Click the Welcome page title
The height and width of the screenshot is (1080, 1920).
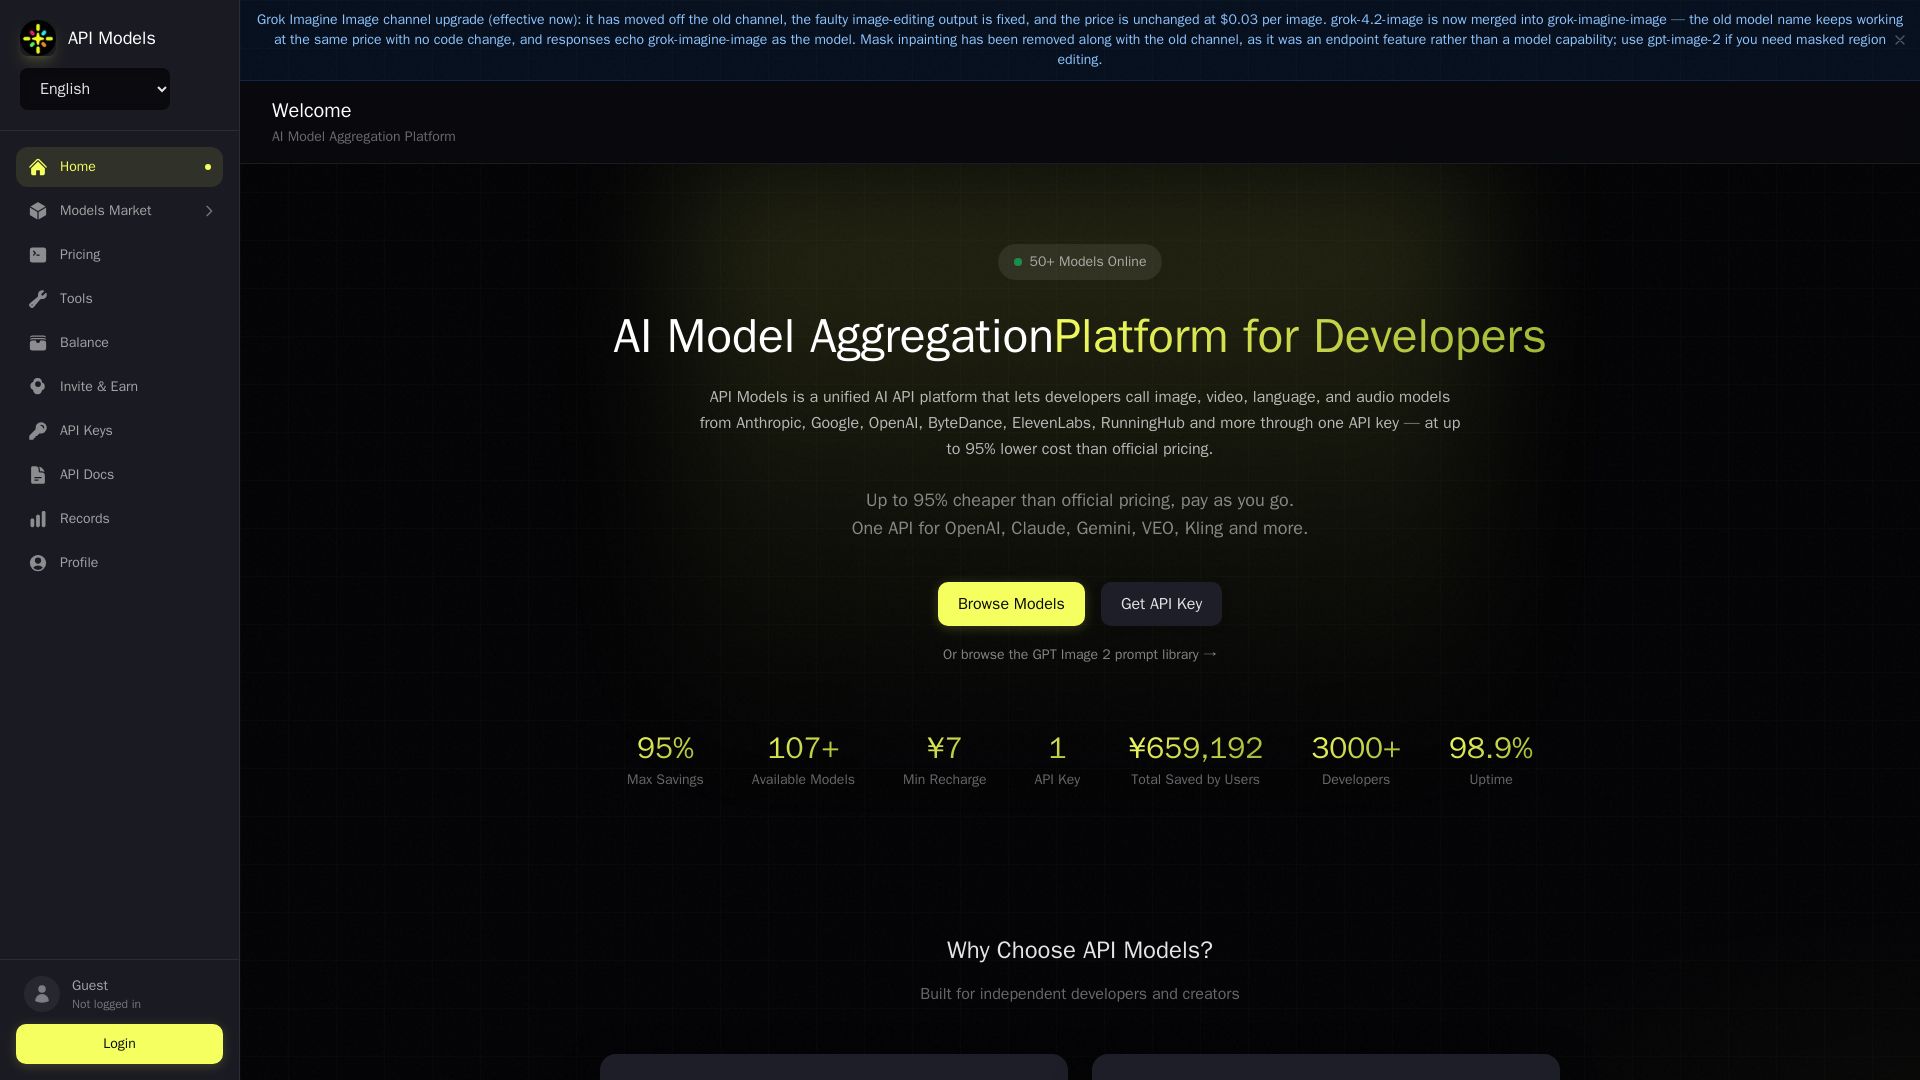(311, 111)
